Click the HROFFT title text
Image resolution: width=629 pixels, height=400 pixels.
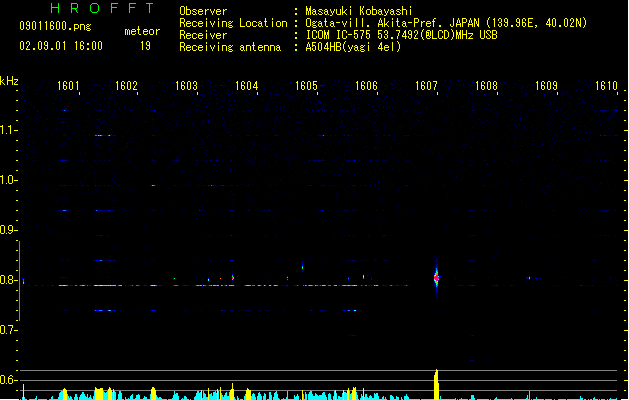tap(102, 8)
